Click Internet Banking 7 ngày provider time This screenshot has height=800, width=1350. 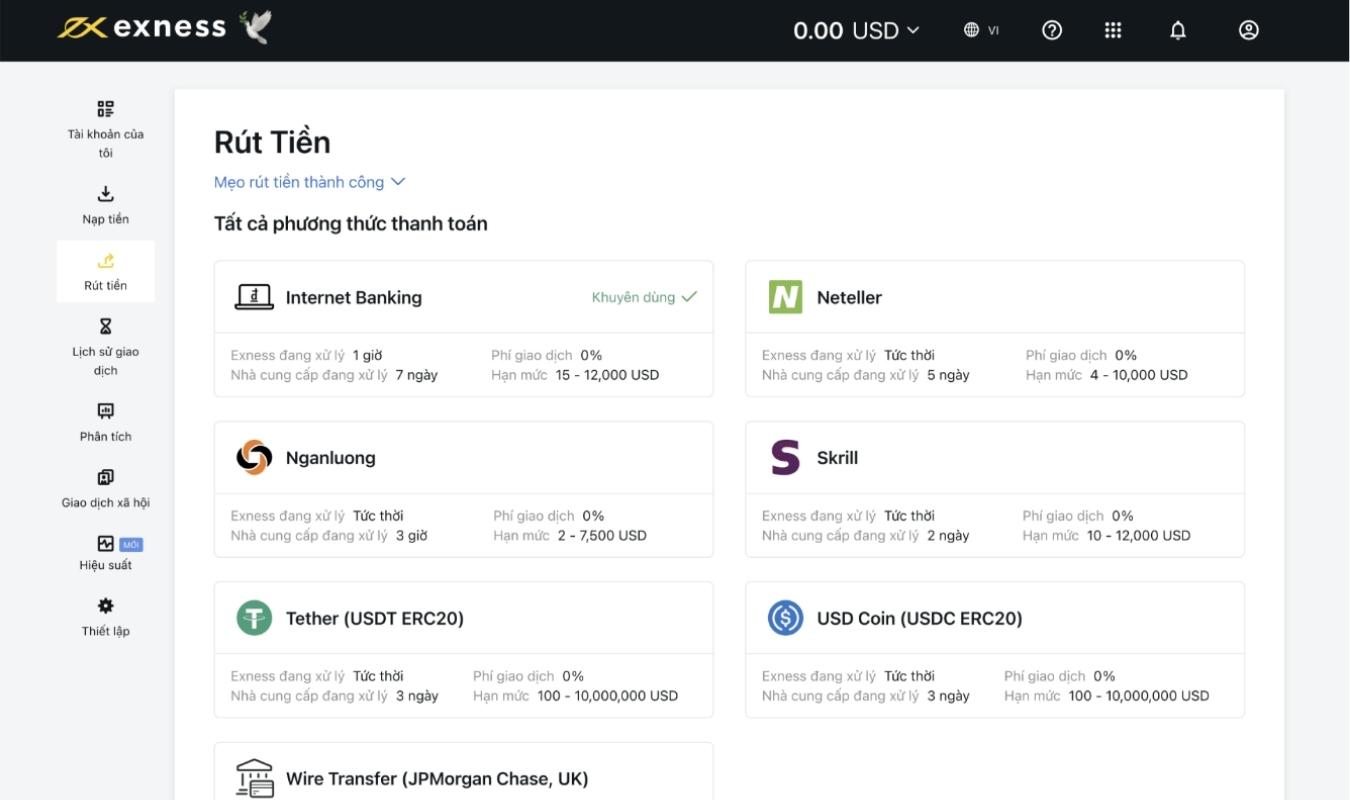click(x=417, y=375)
